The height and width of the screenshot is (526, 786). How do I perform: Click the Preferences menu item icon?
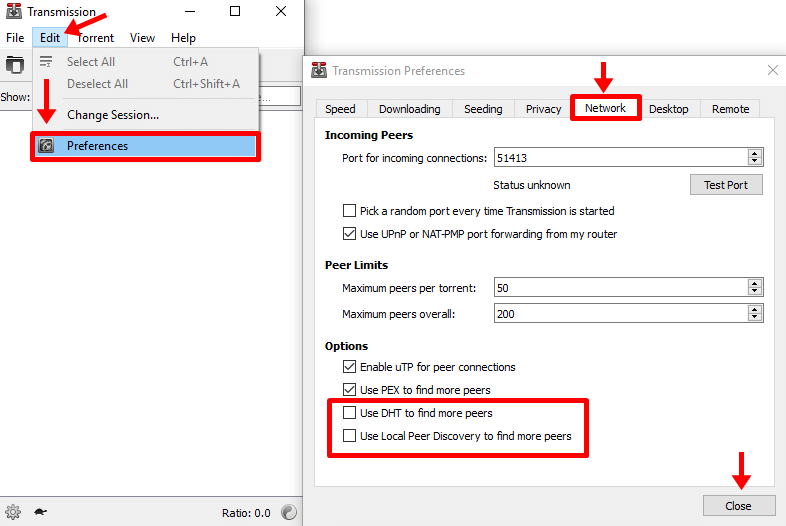[x=46, y=146]
